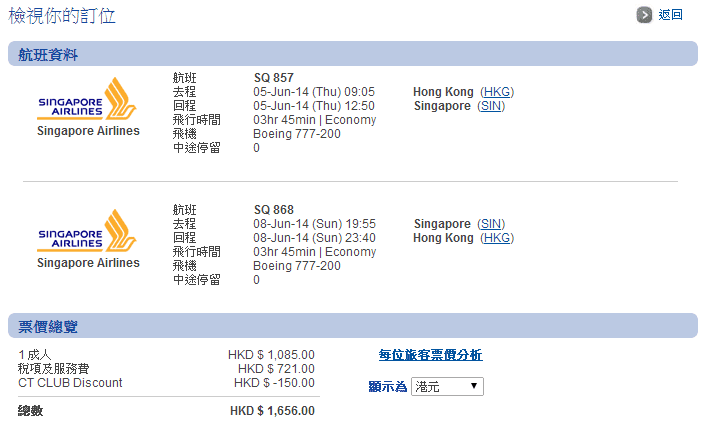
Task: Click the Singapore Airlines name under first logo
Action: (x=89, y=131)
